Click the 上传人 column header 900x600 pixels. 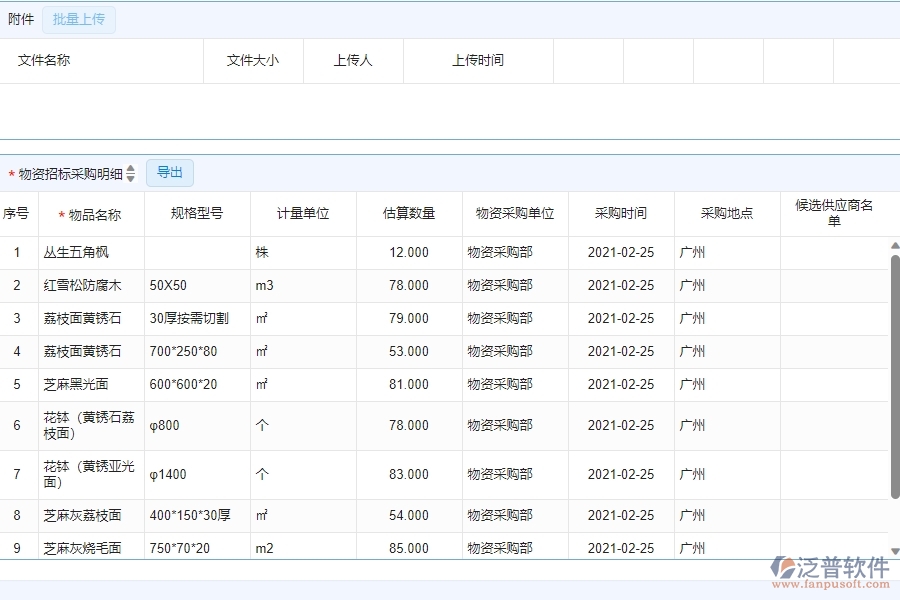coord(350,61)
